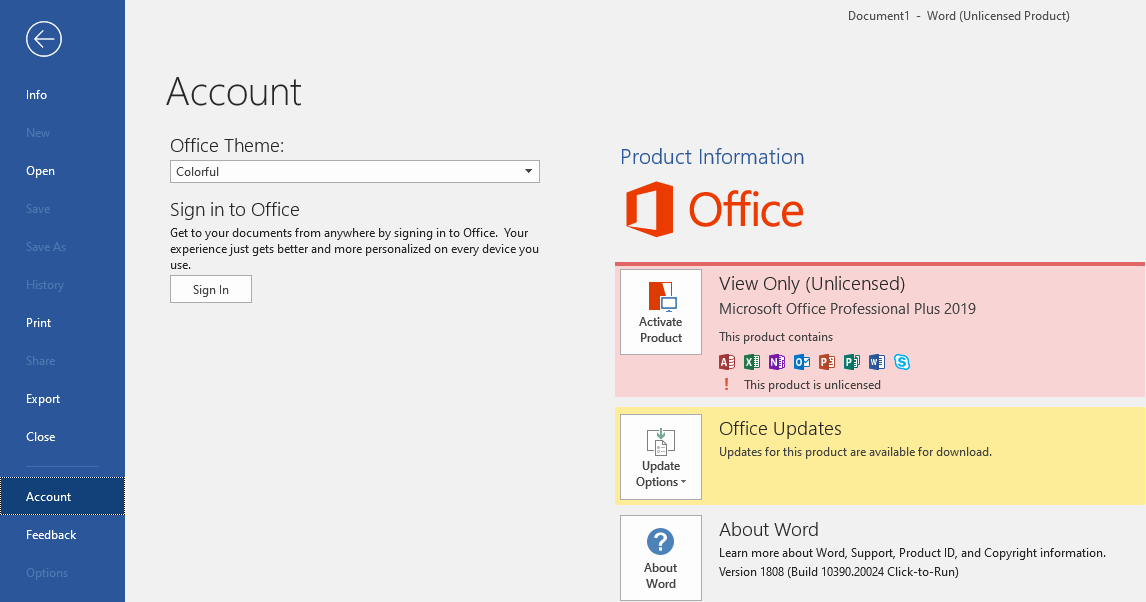Click the 'Sign in to Office' heading
Image resolution: width=1146 pixels, height=602 pixels.
[235, 210]
